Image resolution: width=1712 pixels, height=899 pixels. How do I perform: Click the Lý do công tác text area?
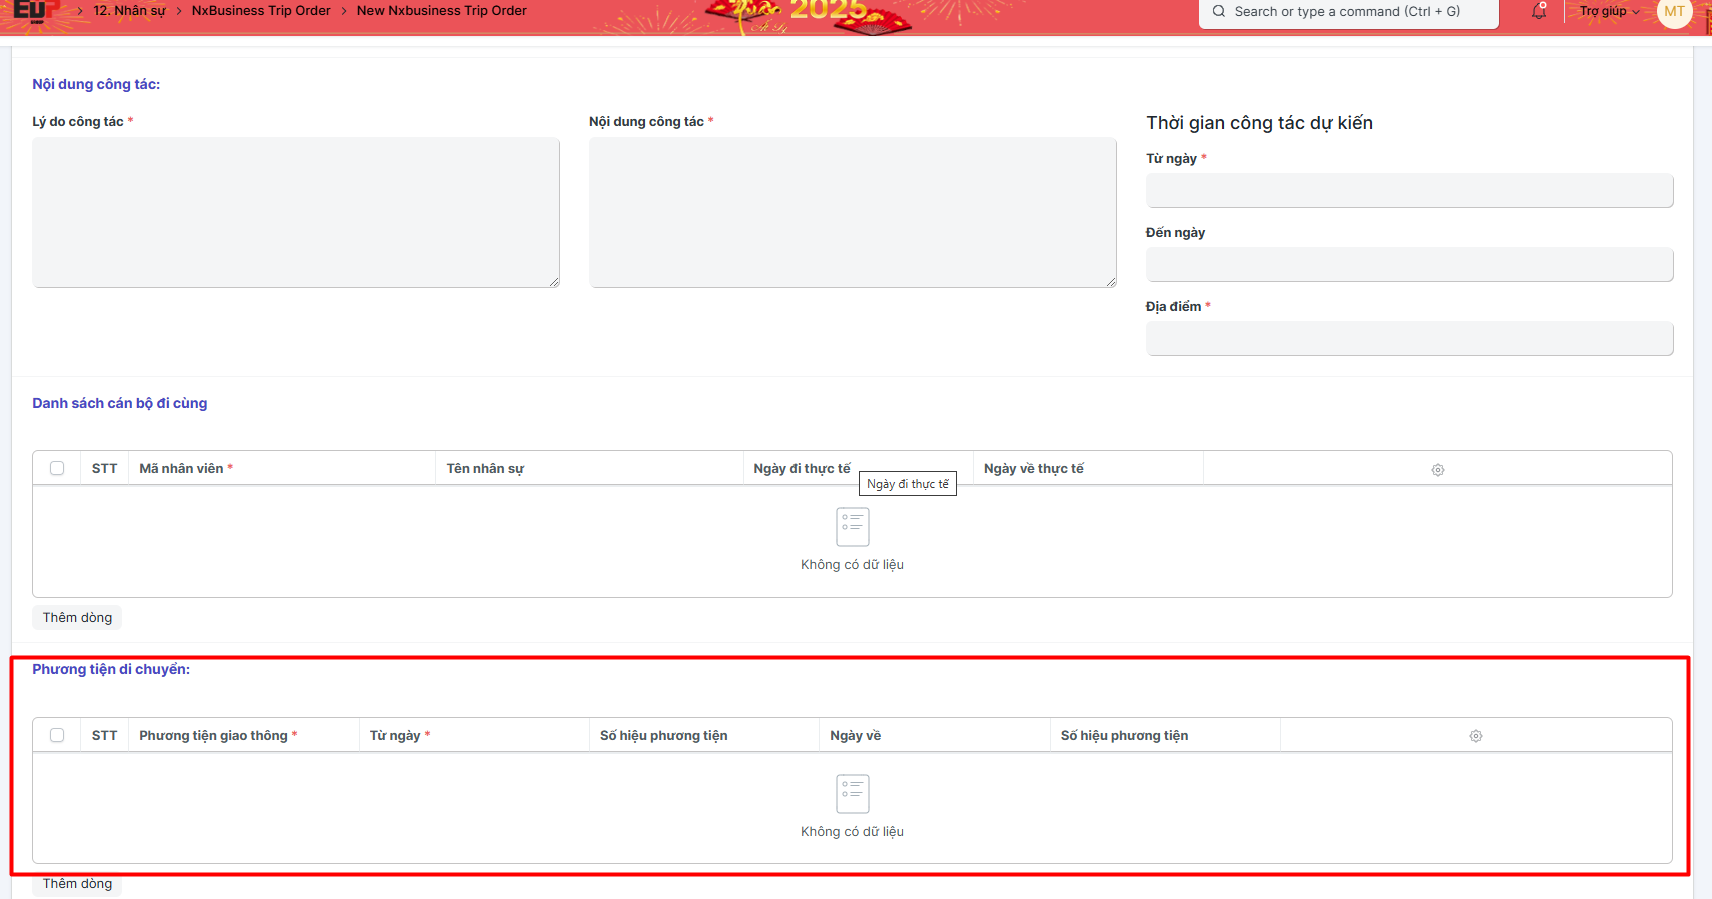click(x=295, y=212)
